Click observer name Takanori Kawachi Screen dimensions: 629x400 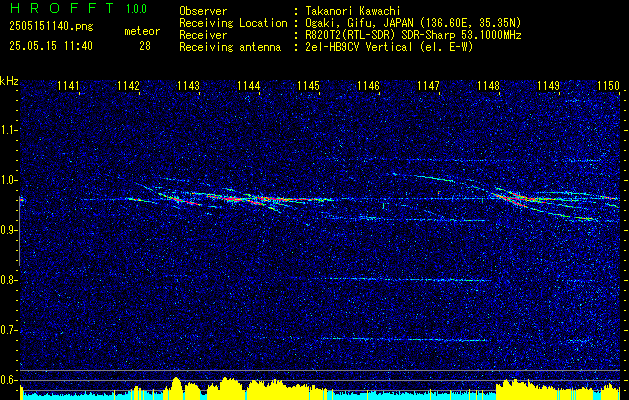352,11
